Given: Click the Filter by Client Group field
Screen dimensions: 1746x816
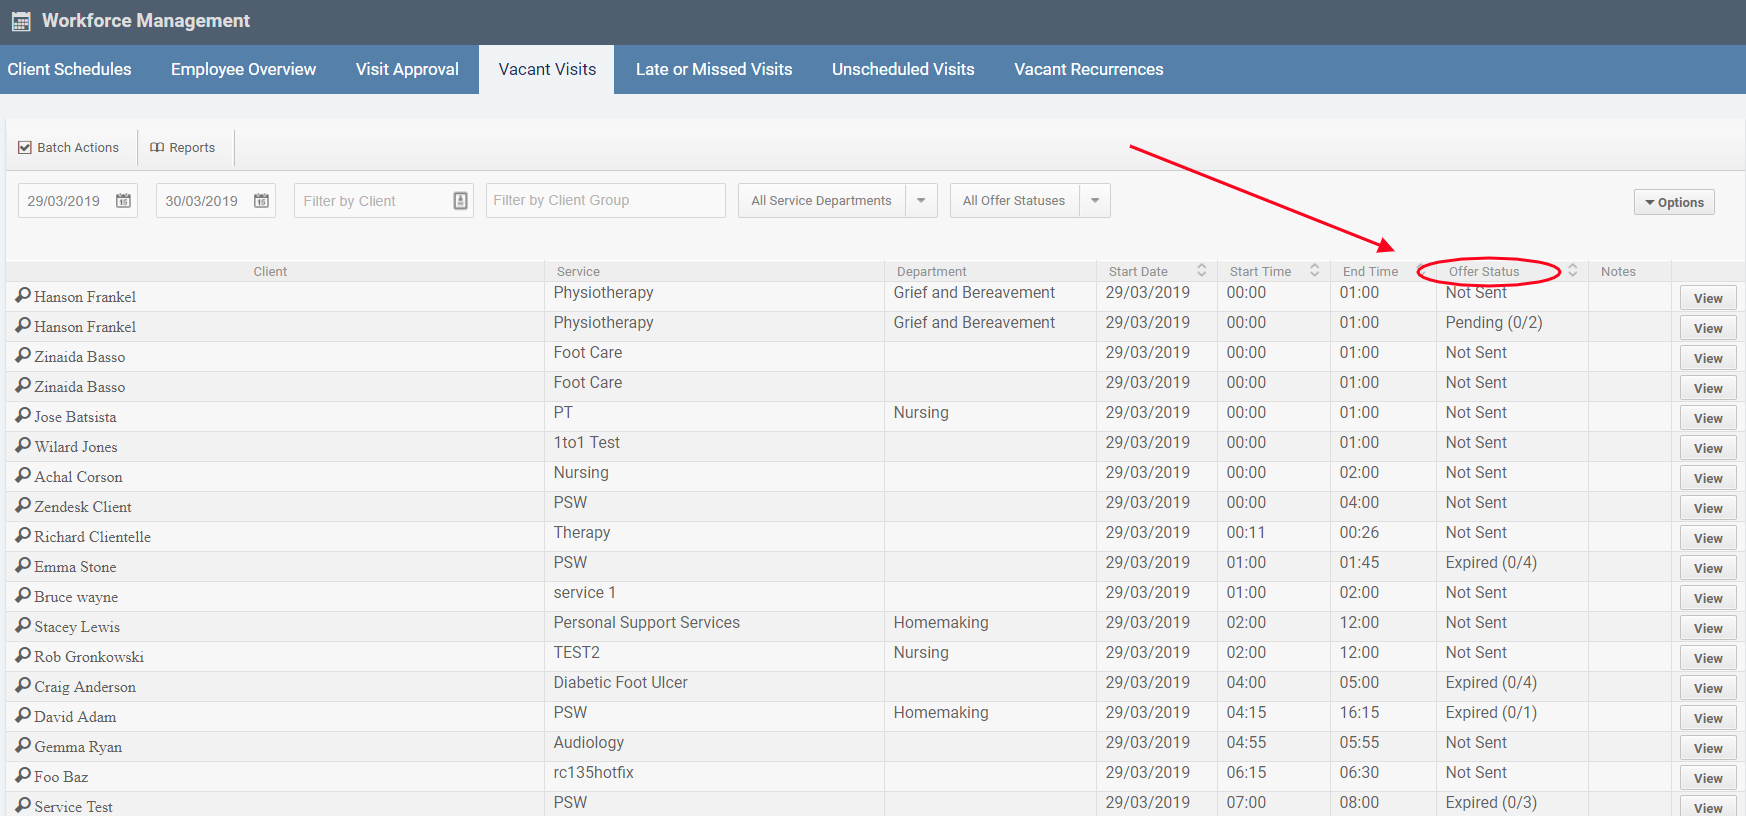Looking at the screenshot, I should (x=605, y=201).
